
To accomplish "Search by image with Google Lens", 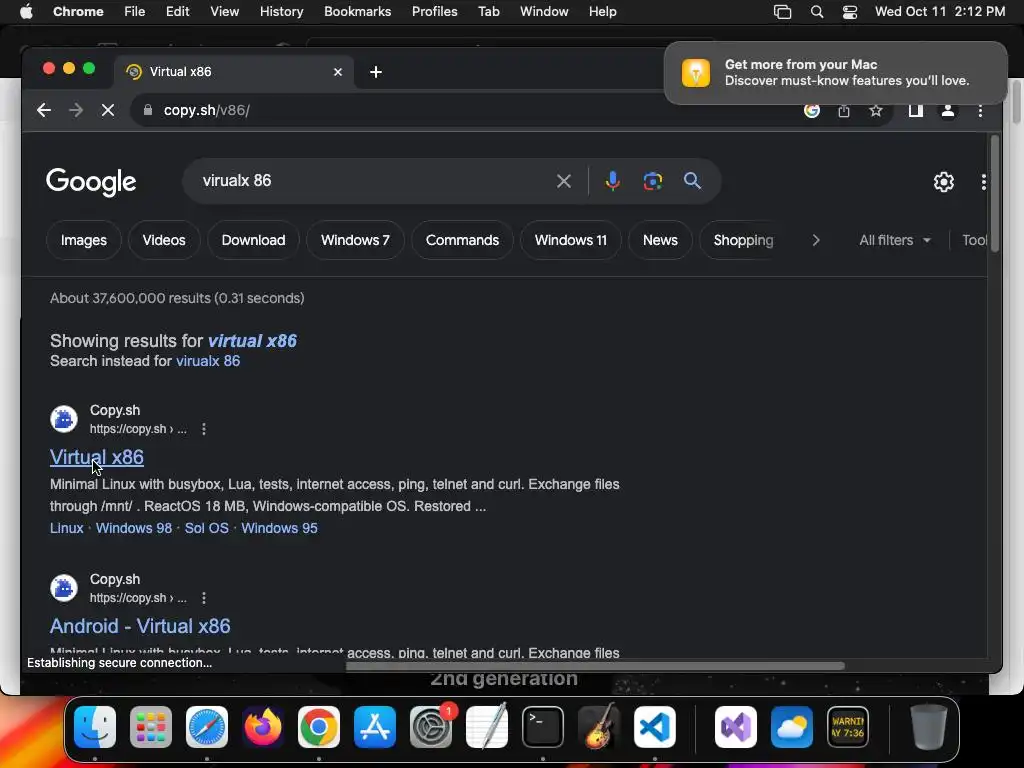I will (x=652, y=181).
